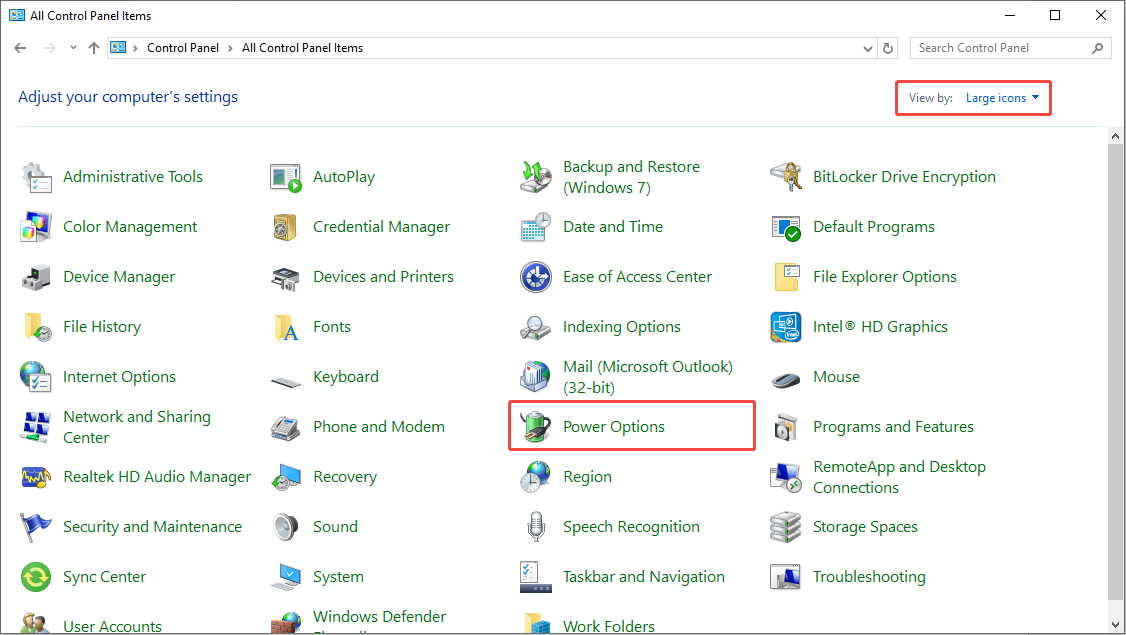Navigate back with the Back arrow
Image resolution: width=1126 pixels, height=635 pixels.
click(20, 47)
